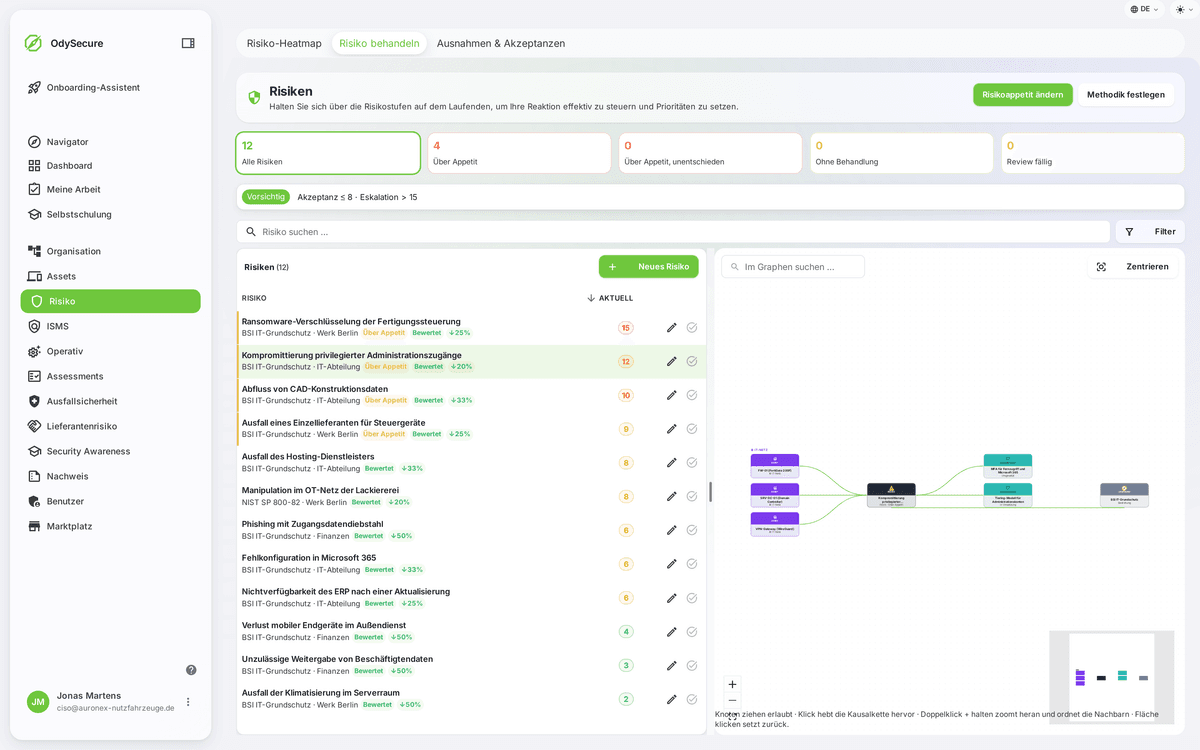Screen dimensions: 1200x750
Task: Open the user menu next to Jonas Martens
Action: (x=188, y=702)
